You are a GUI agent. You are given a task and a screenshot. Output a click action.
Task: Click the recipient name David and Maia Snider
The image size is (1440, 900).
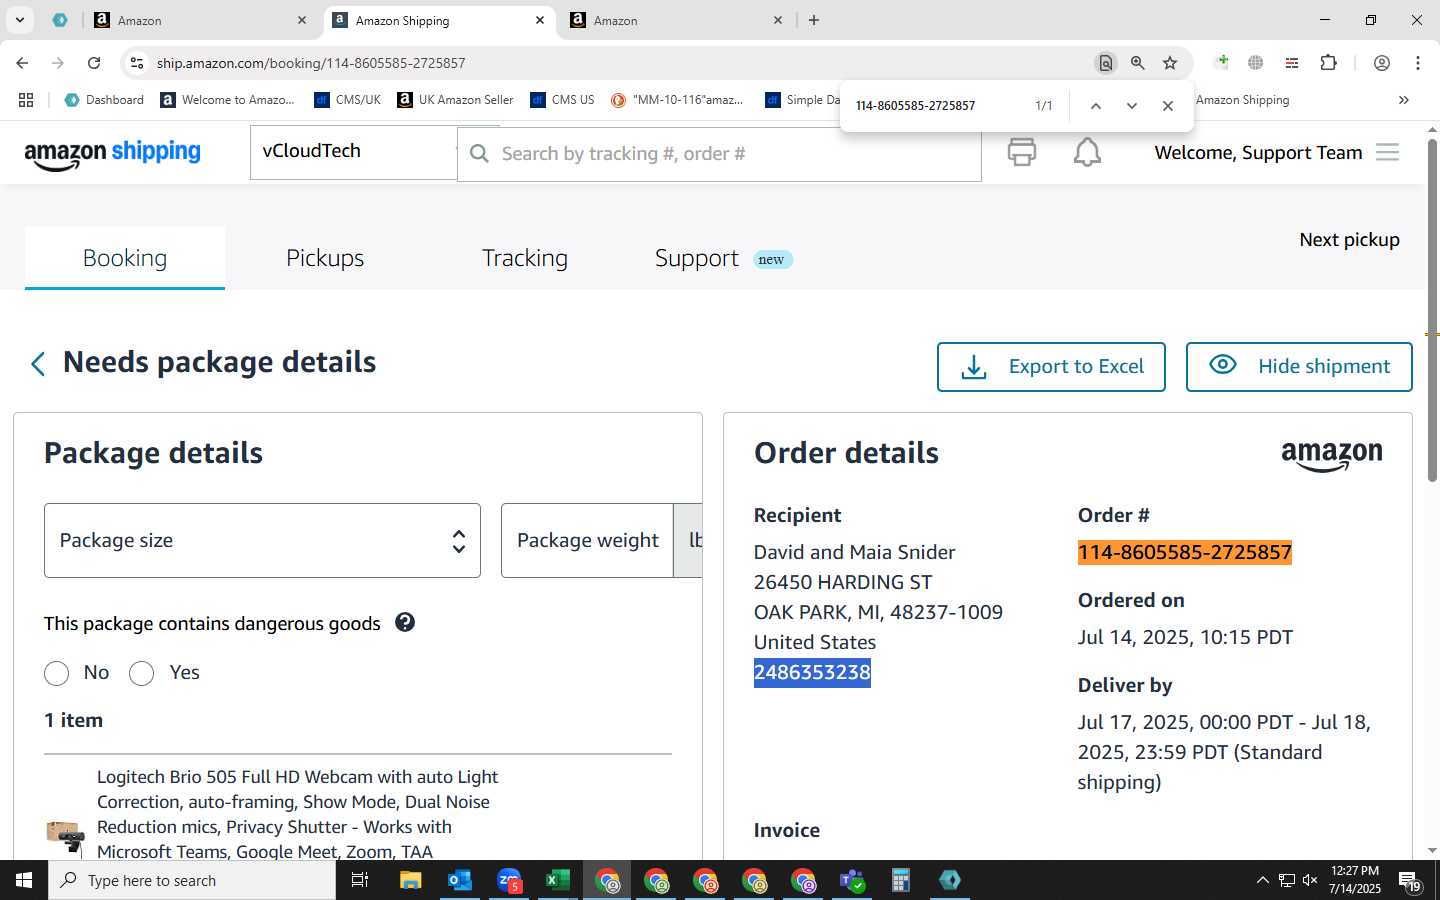pyautogui.click(x=854, y=552)
